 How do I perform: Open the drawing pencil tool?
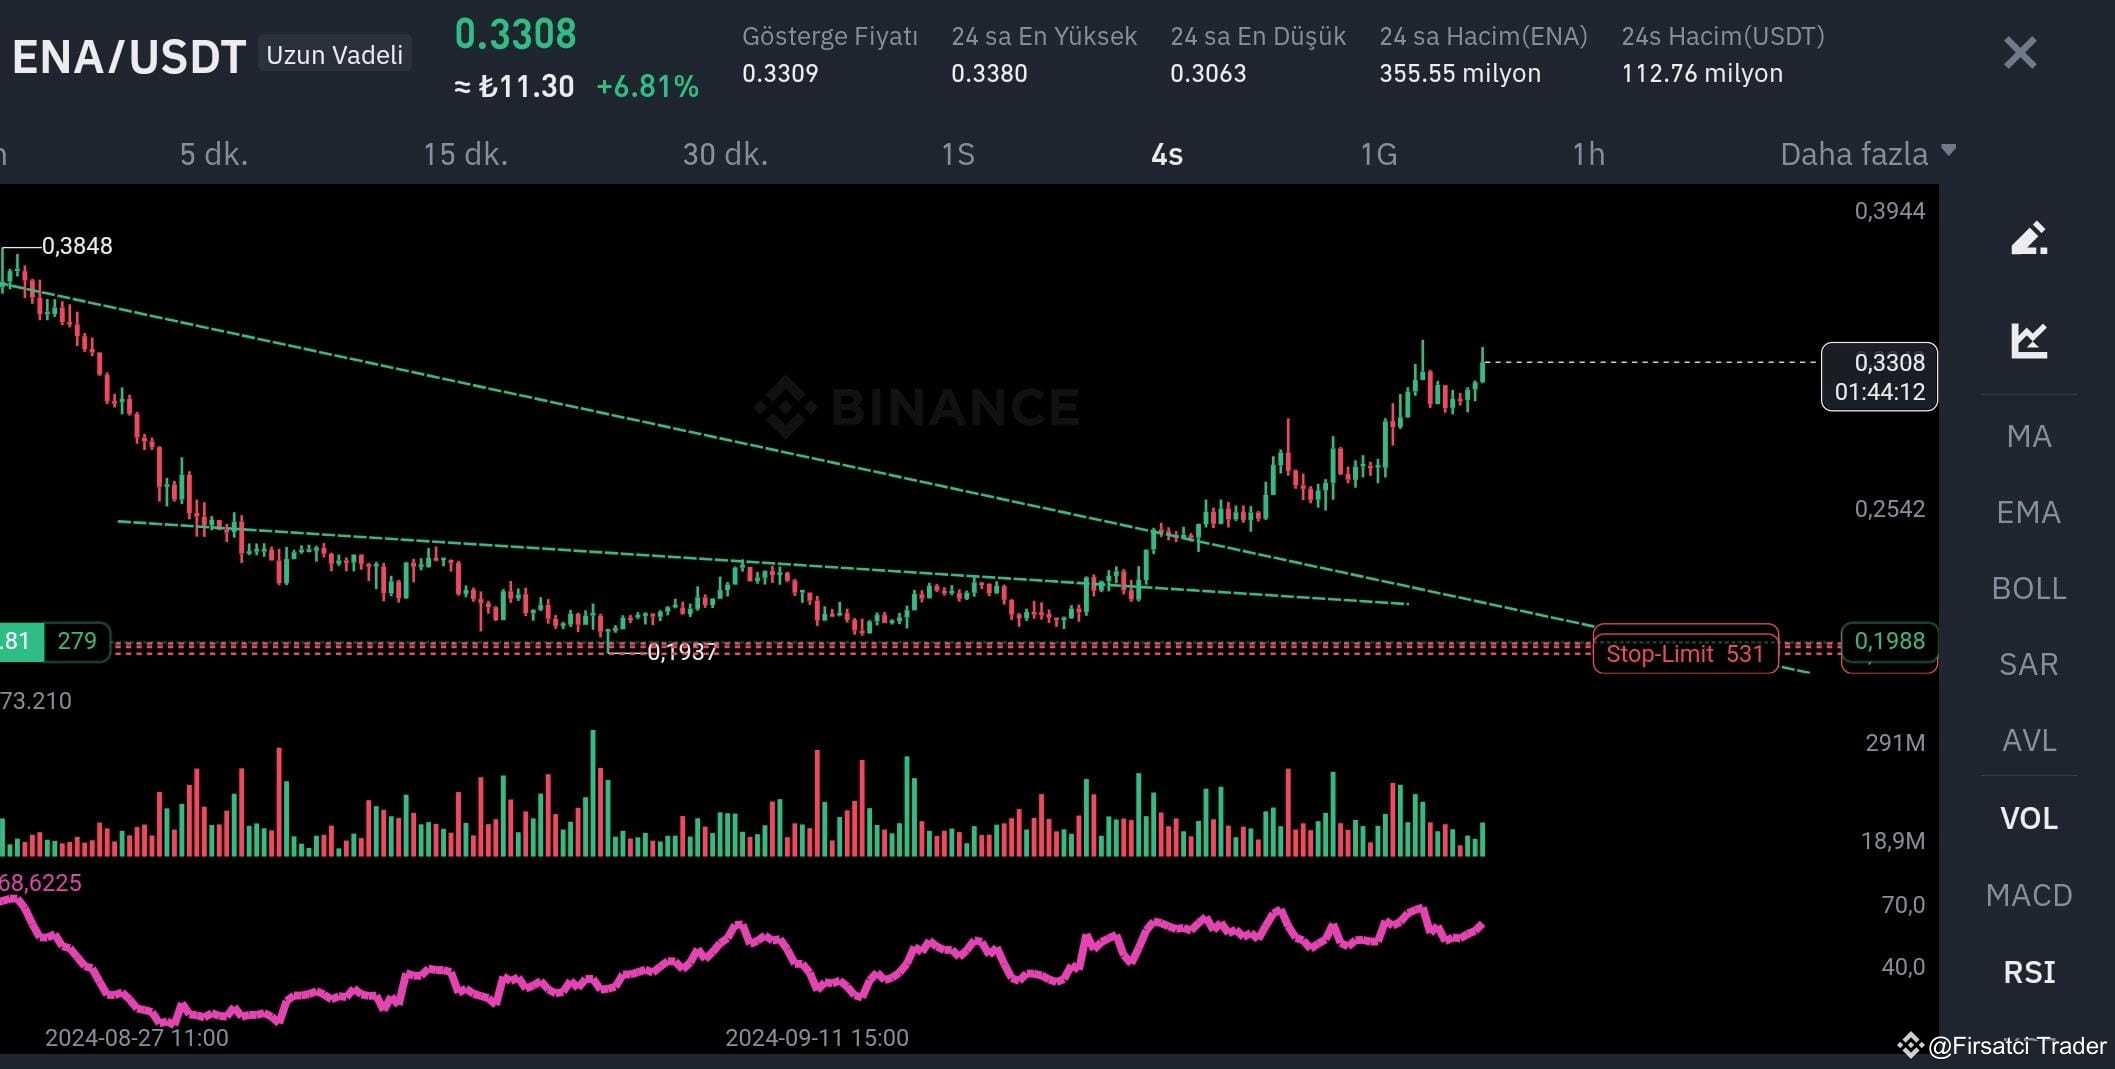pos(2029,238)
